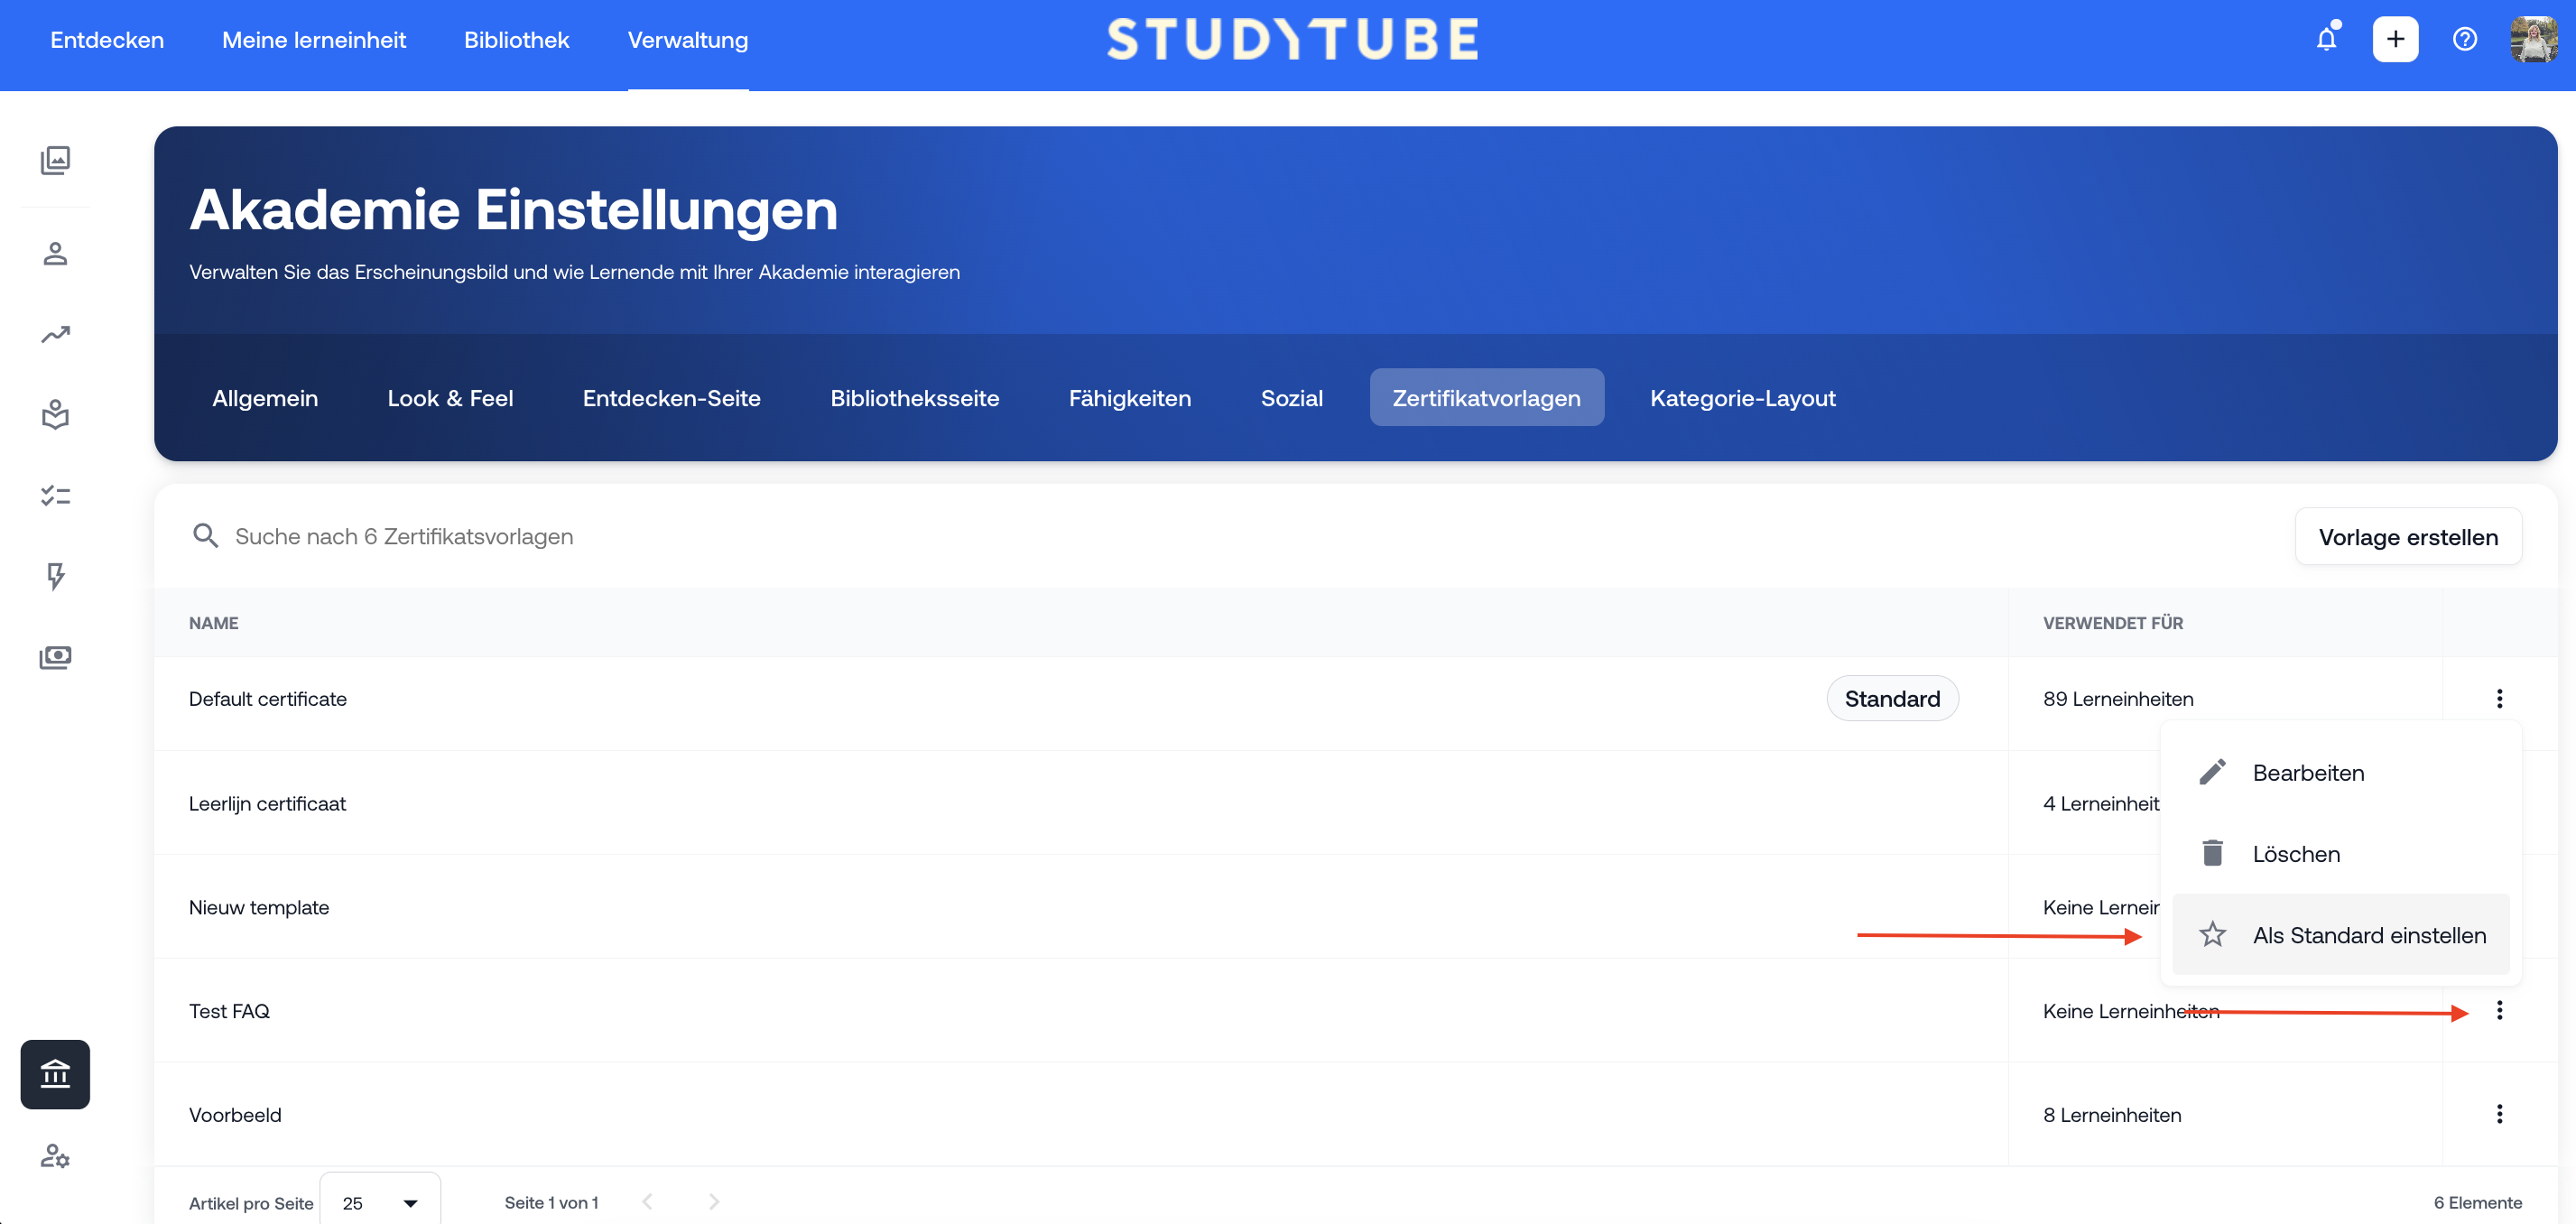Image resolution: width=2576 pixels, height=1224 pixels.
Task: Go to Bibliothek in top navigation
Action: pos(516,40)
